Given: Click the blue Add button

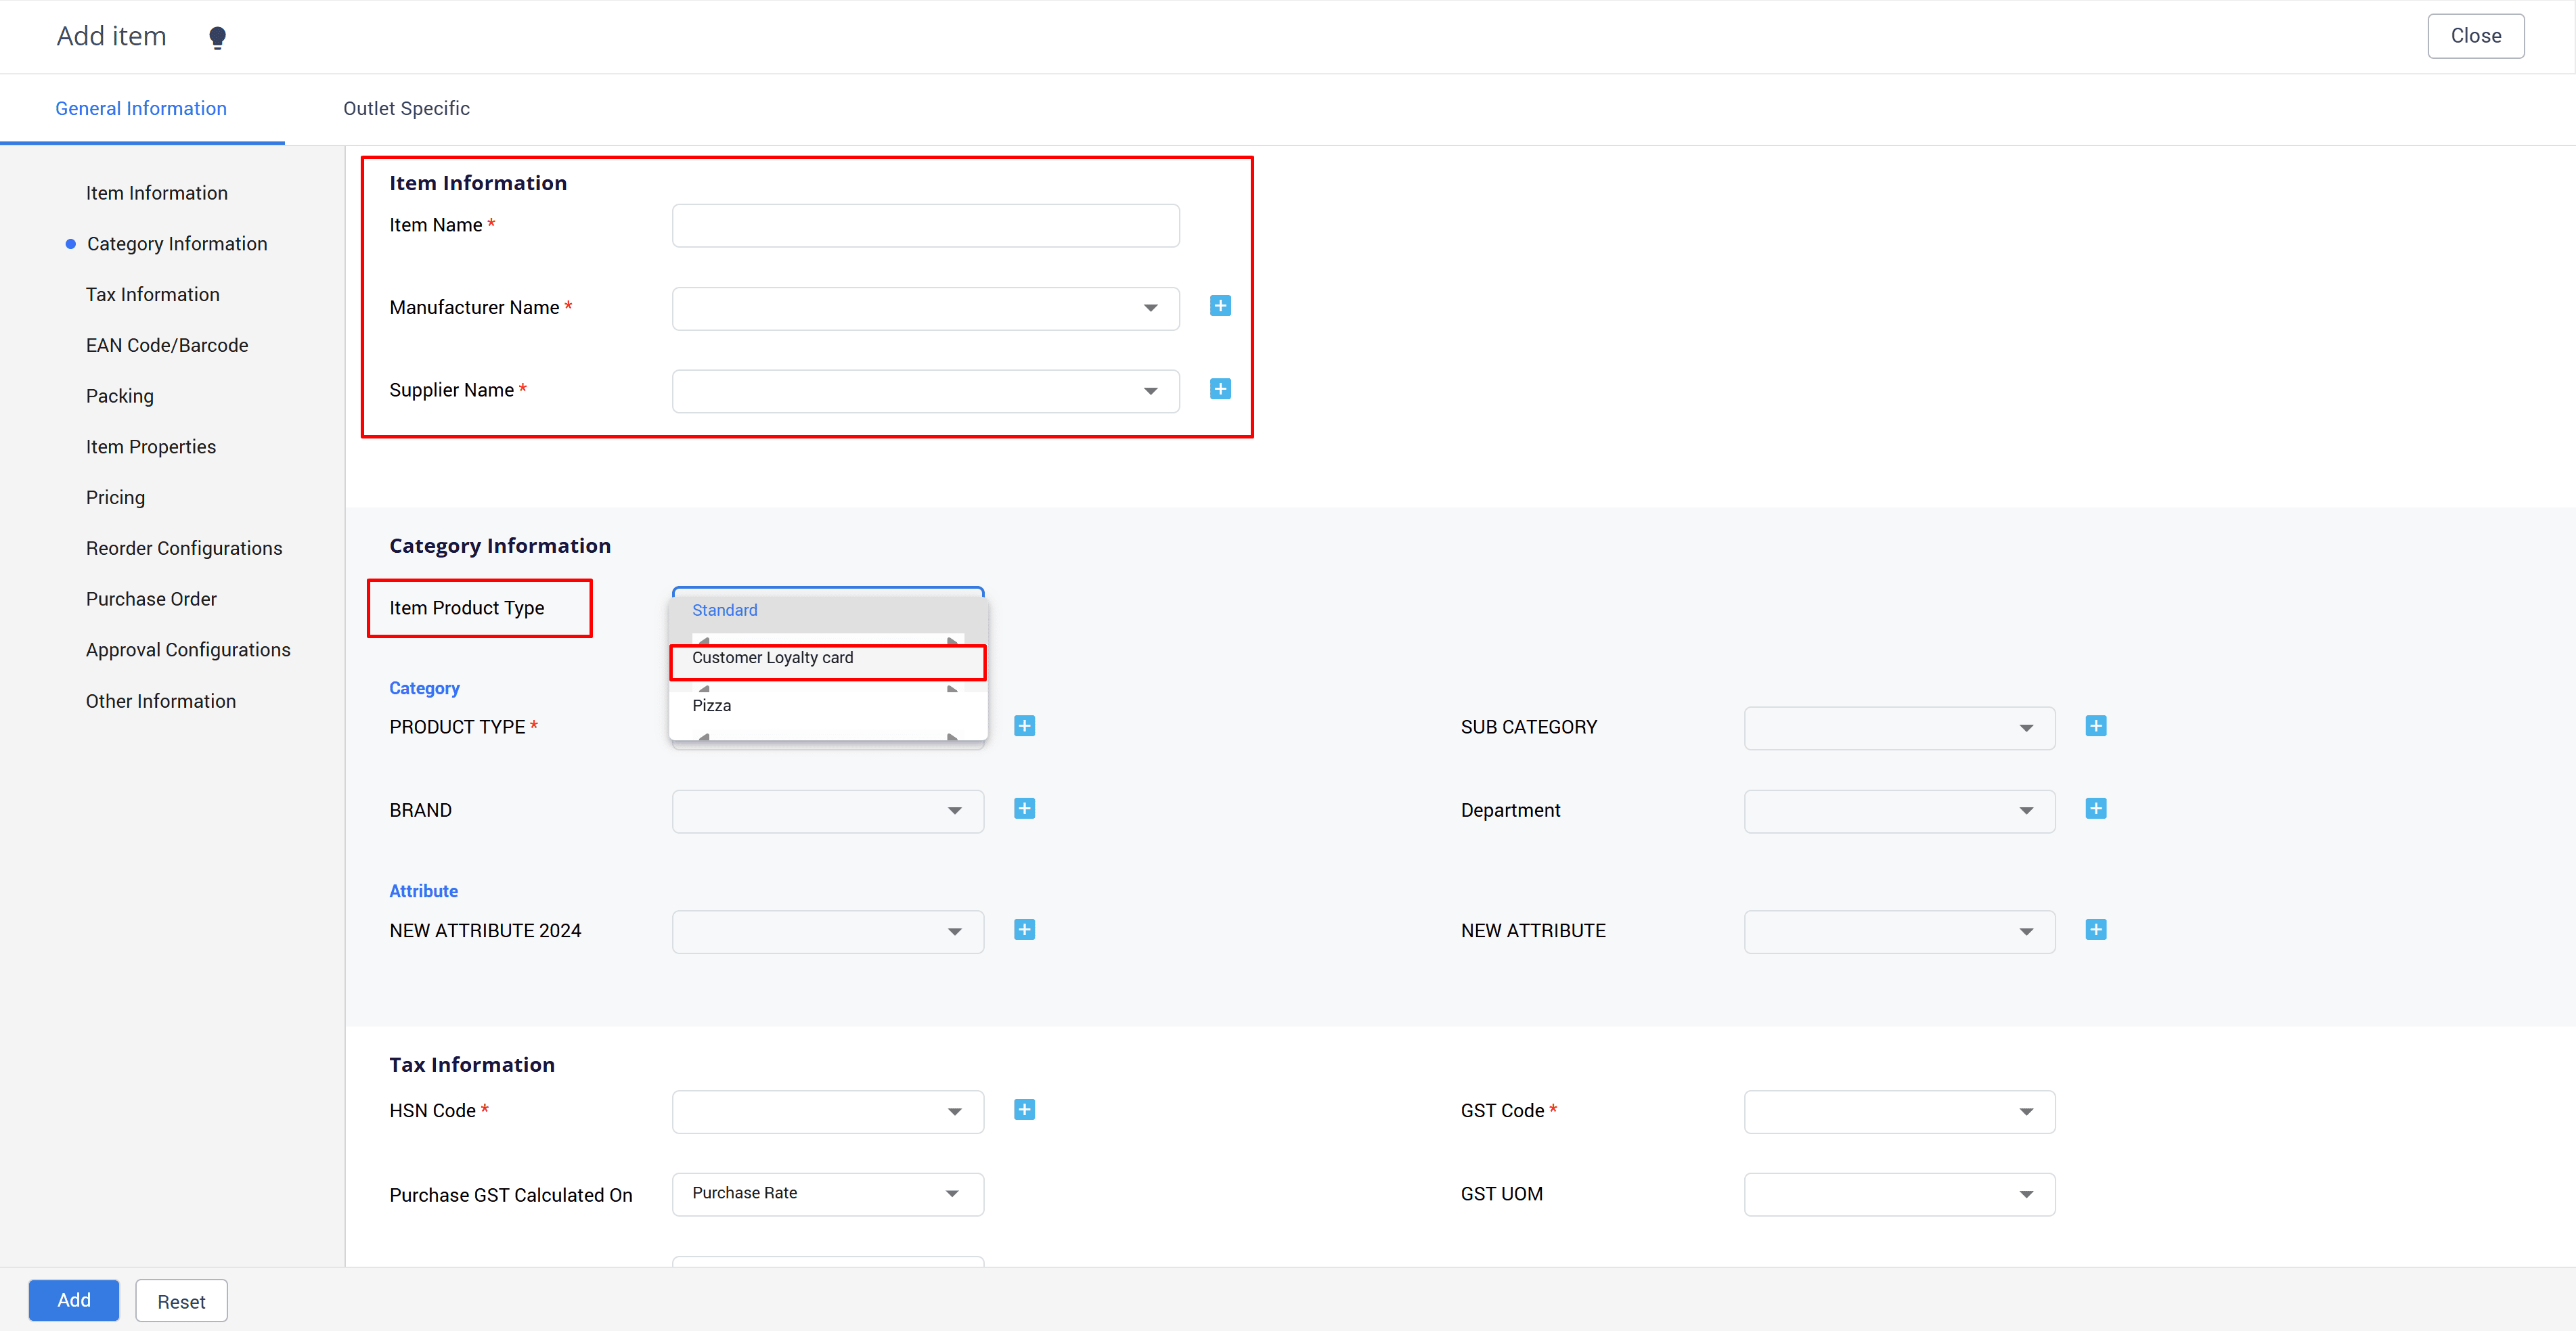Looking at the screenshot, I should coord(73,1300).
